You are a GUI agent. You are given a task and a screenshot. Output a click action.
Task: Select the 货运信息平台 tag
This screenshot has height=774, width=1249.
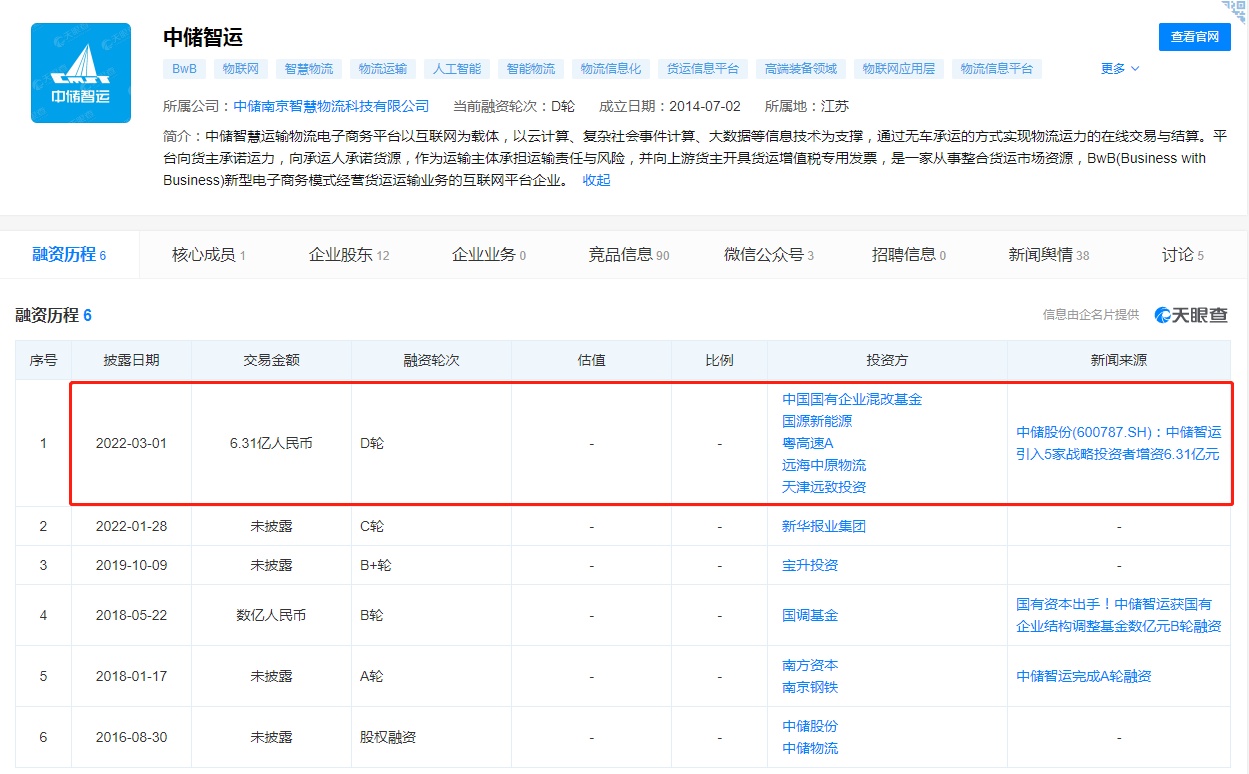703,69
